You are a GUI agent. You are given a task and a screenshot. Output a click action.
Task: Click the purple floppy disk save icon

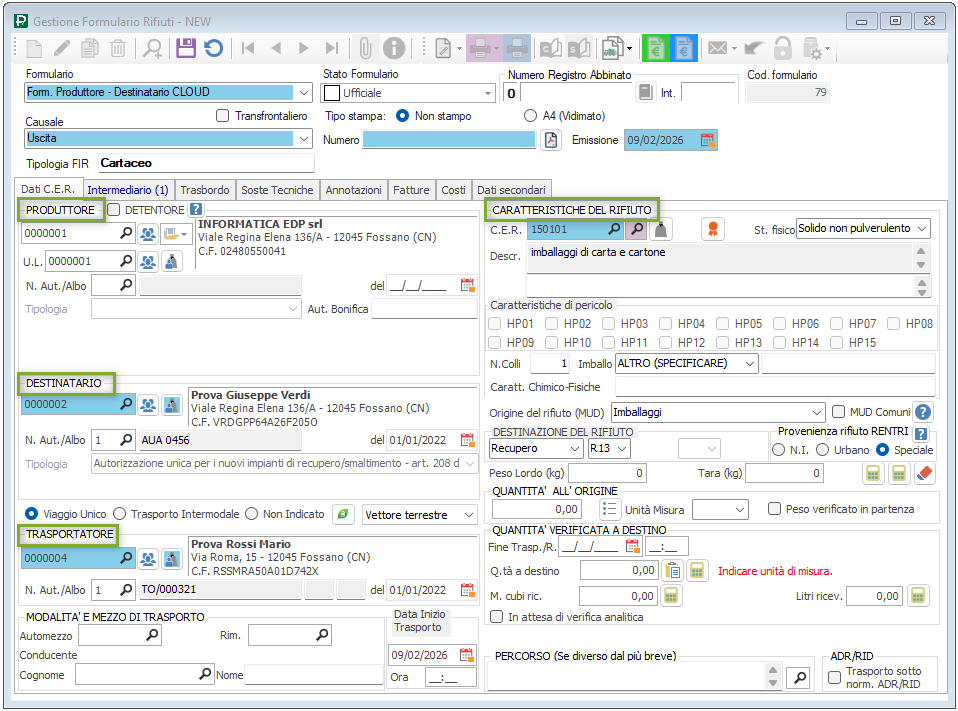pos(185,47)
